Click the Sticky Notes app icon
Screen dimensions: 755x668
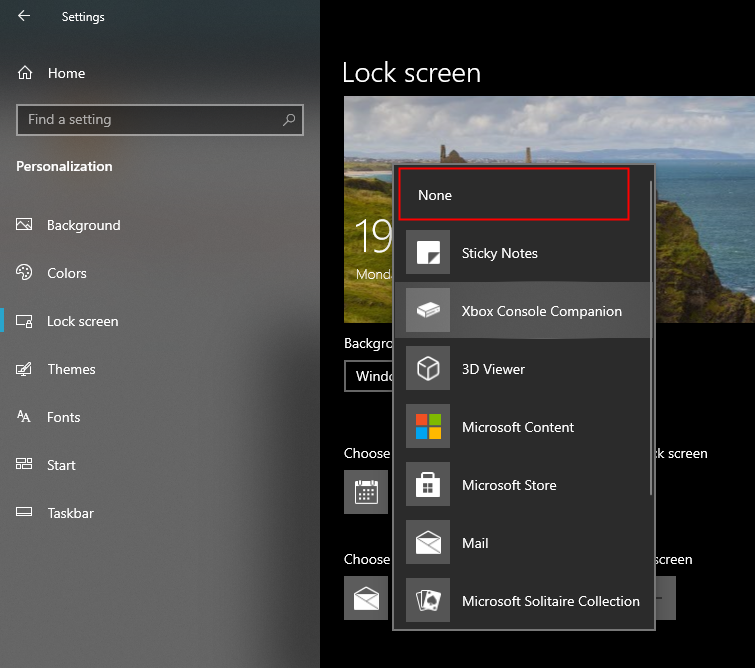coord(428,252)
